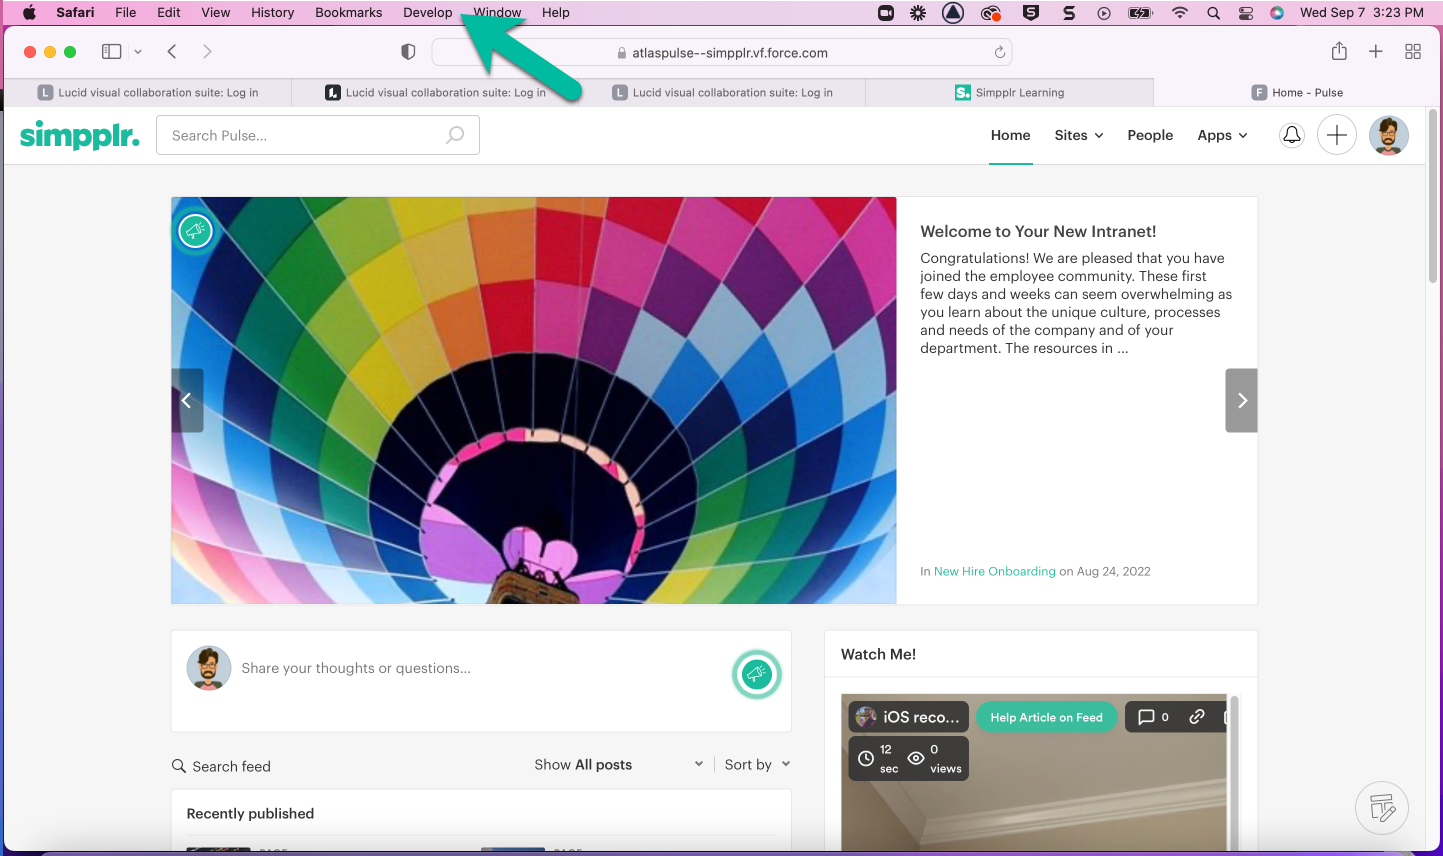Select the megaphone badge on the balloon banner
Viewport: 1443px width, 856px height.
coord(195,230)
